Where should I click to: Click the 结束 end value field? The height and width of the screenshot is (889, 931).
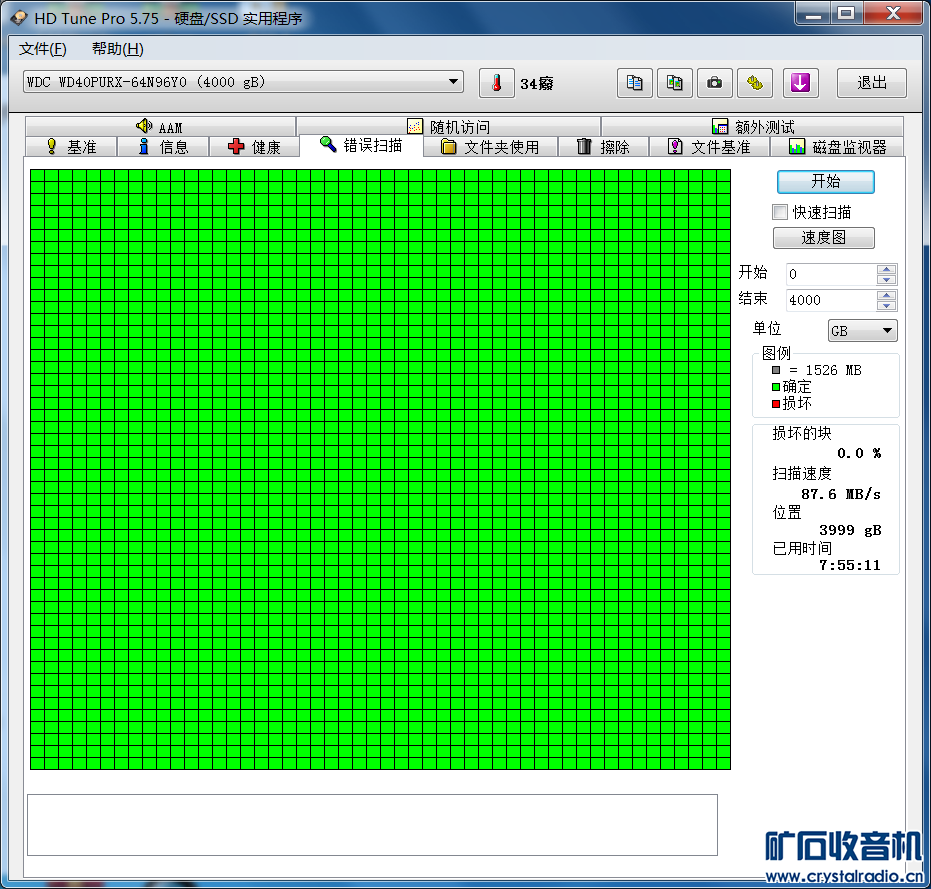(831, 300)
